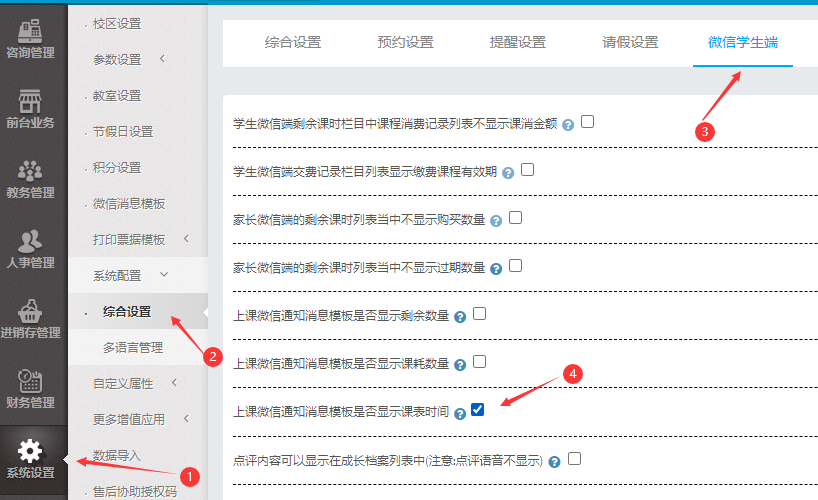Open 教室设置 in the side menu
This screenshot has height=500, width=818.
[117, 96]
